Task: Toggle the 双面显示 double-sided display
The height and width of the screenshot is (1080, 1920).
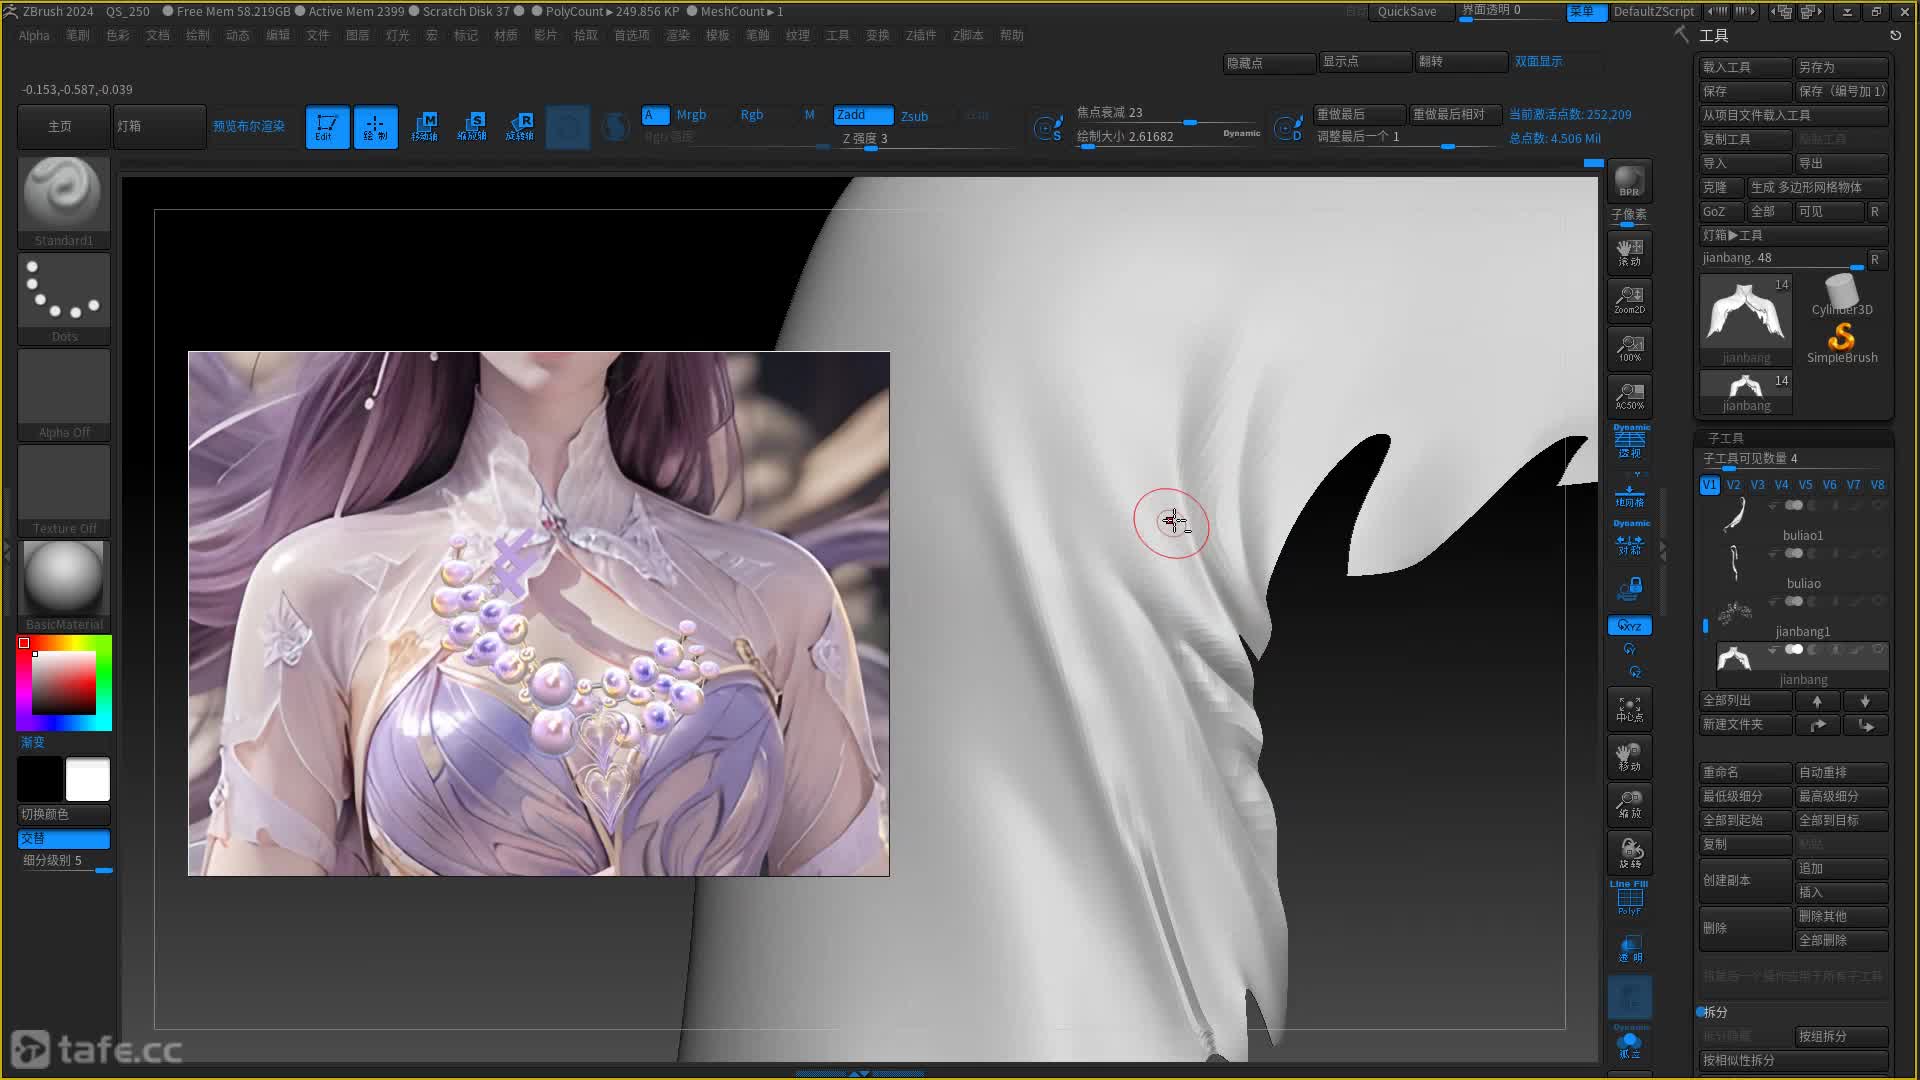Action: pyautogui.click(x=1538, y=62)
